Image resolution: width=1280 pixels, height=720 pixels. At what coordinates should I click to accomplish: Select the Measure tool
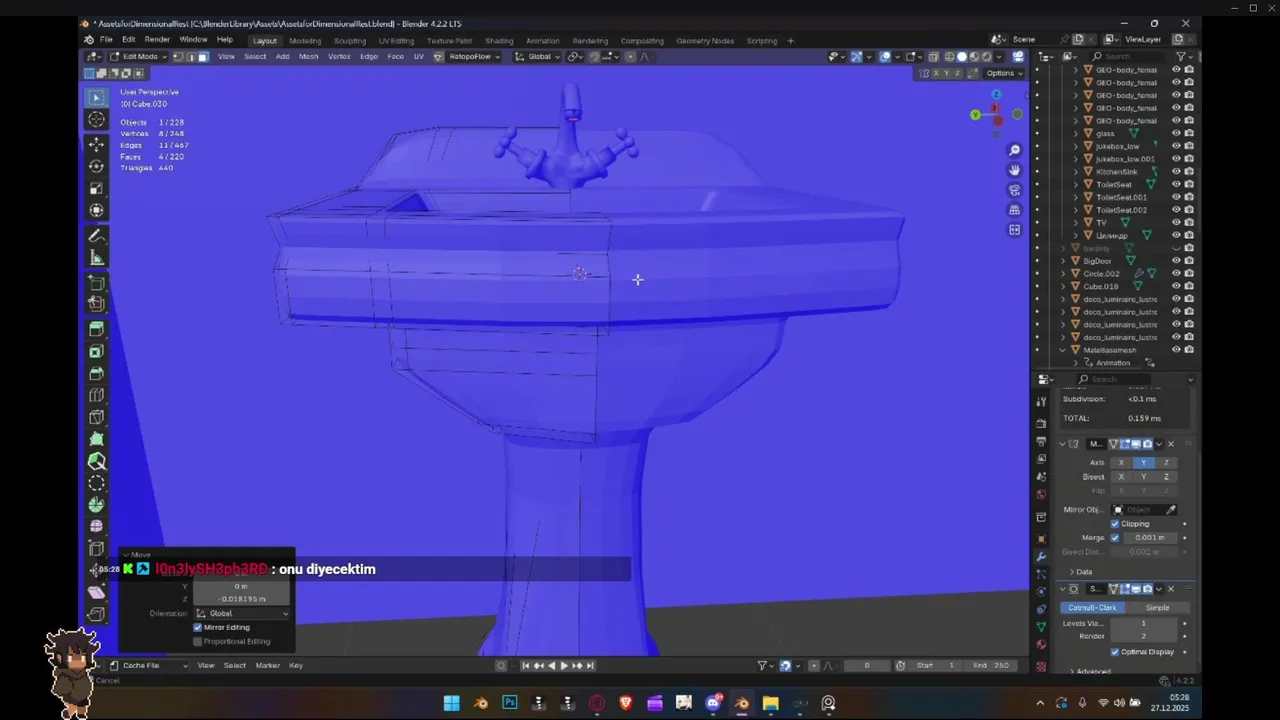pos(96,258)
